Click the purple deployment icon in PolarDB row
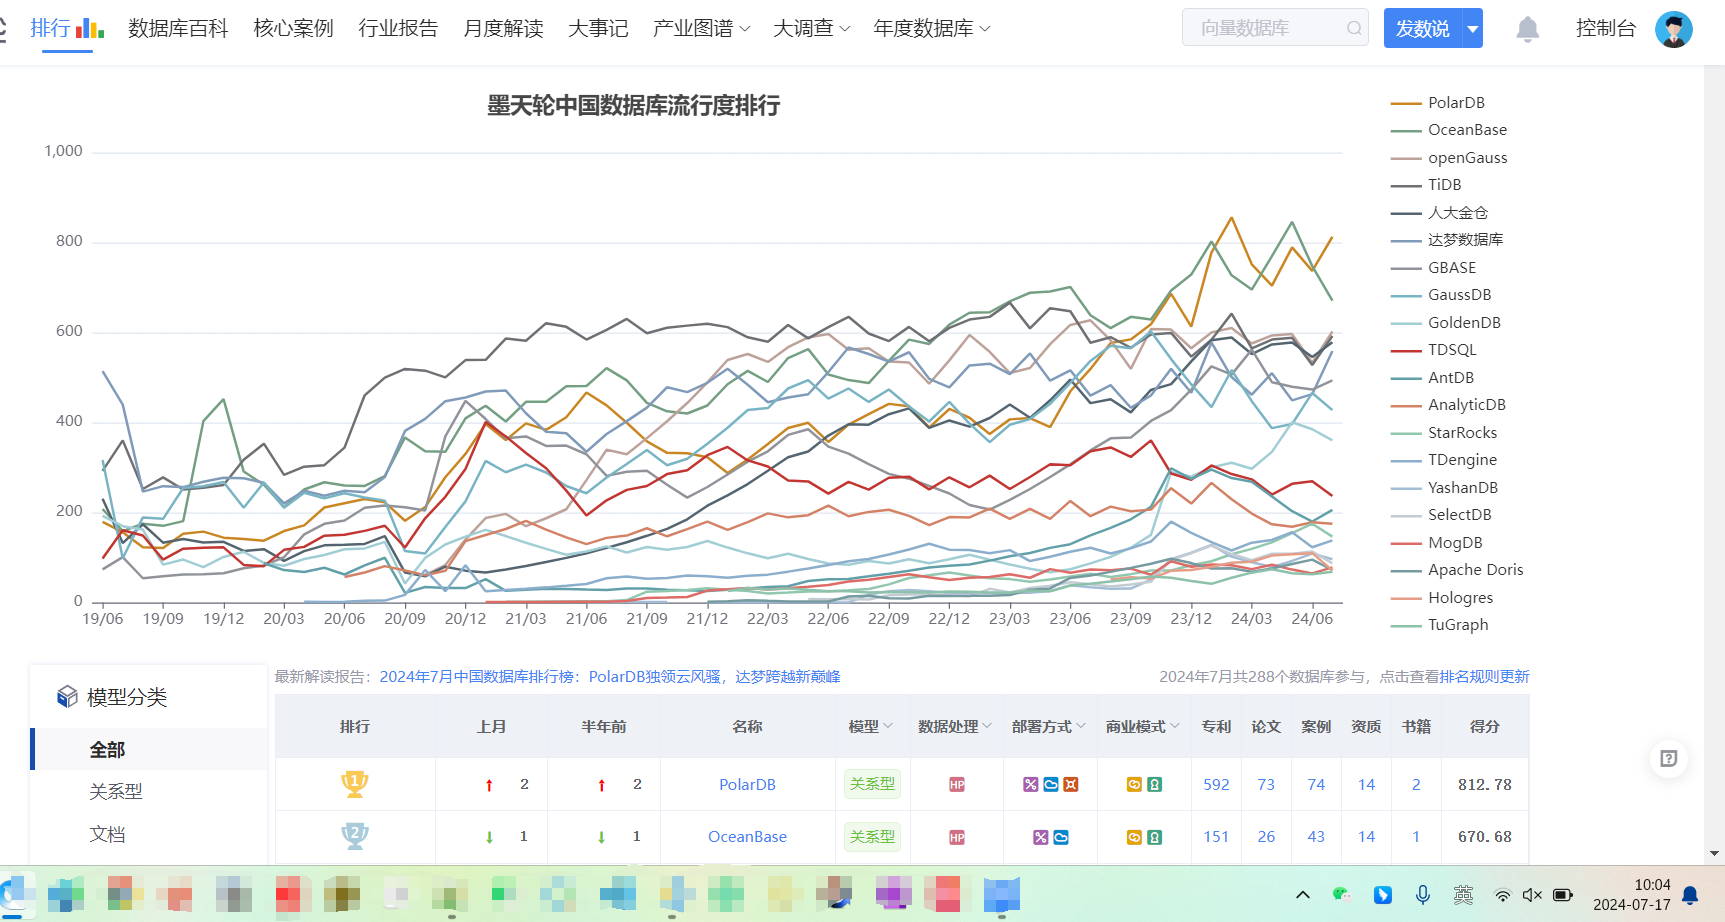Viewport: 1725px width, 922px height. tap(1030, 785)
